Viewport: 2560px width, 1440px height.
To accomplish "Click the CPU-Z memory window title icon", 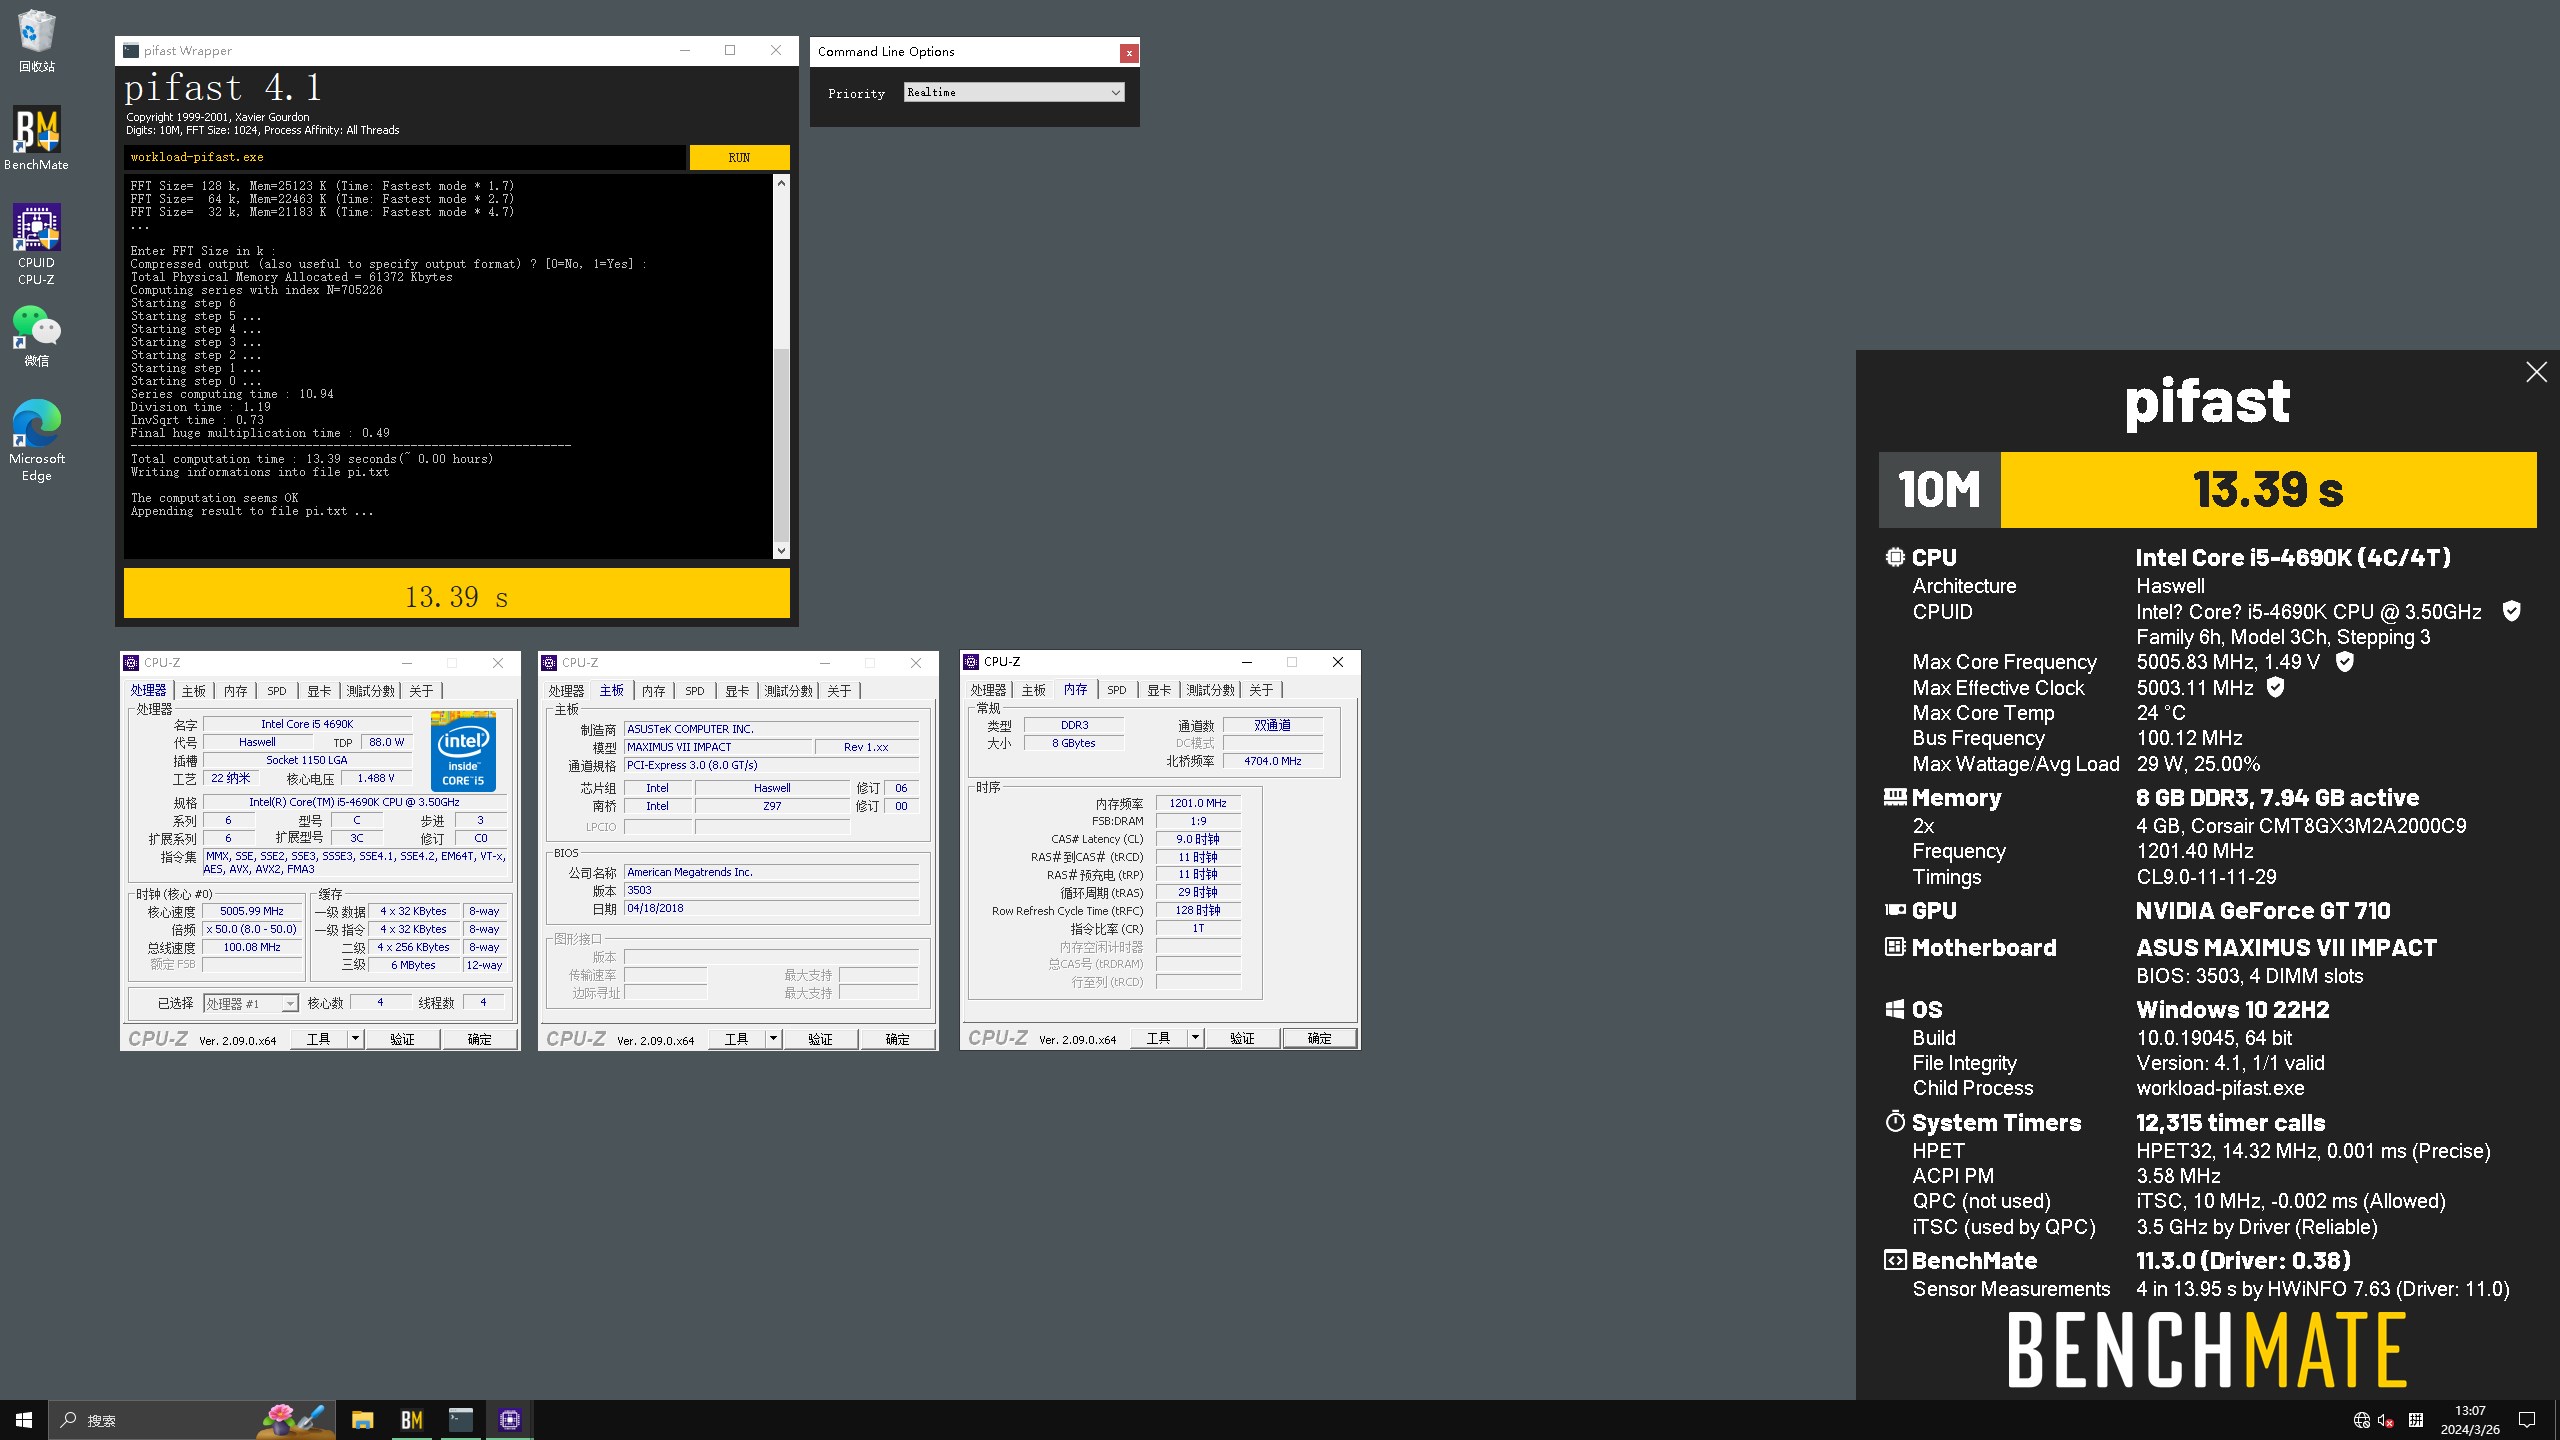I will tap(971, 662).
